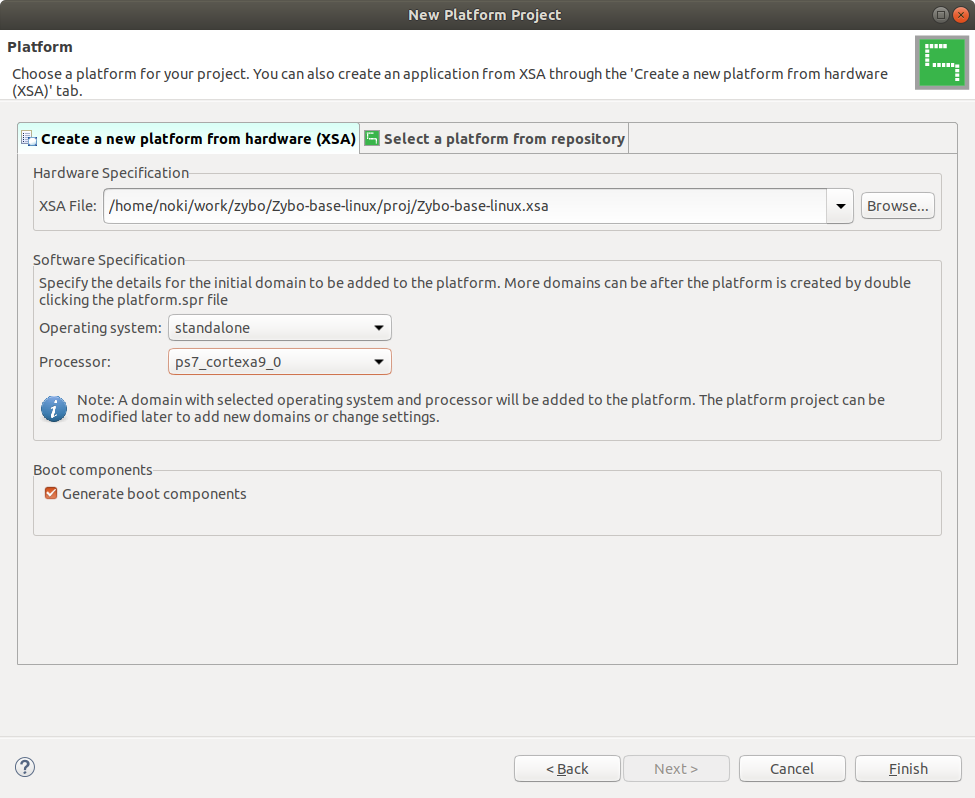Click the Hardware Specification group label
The width and height of the screenshot is (975, 798).
coord(111,173)
